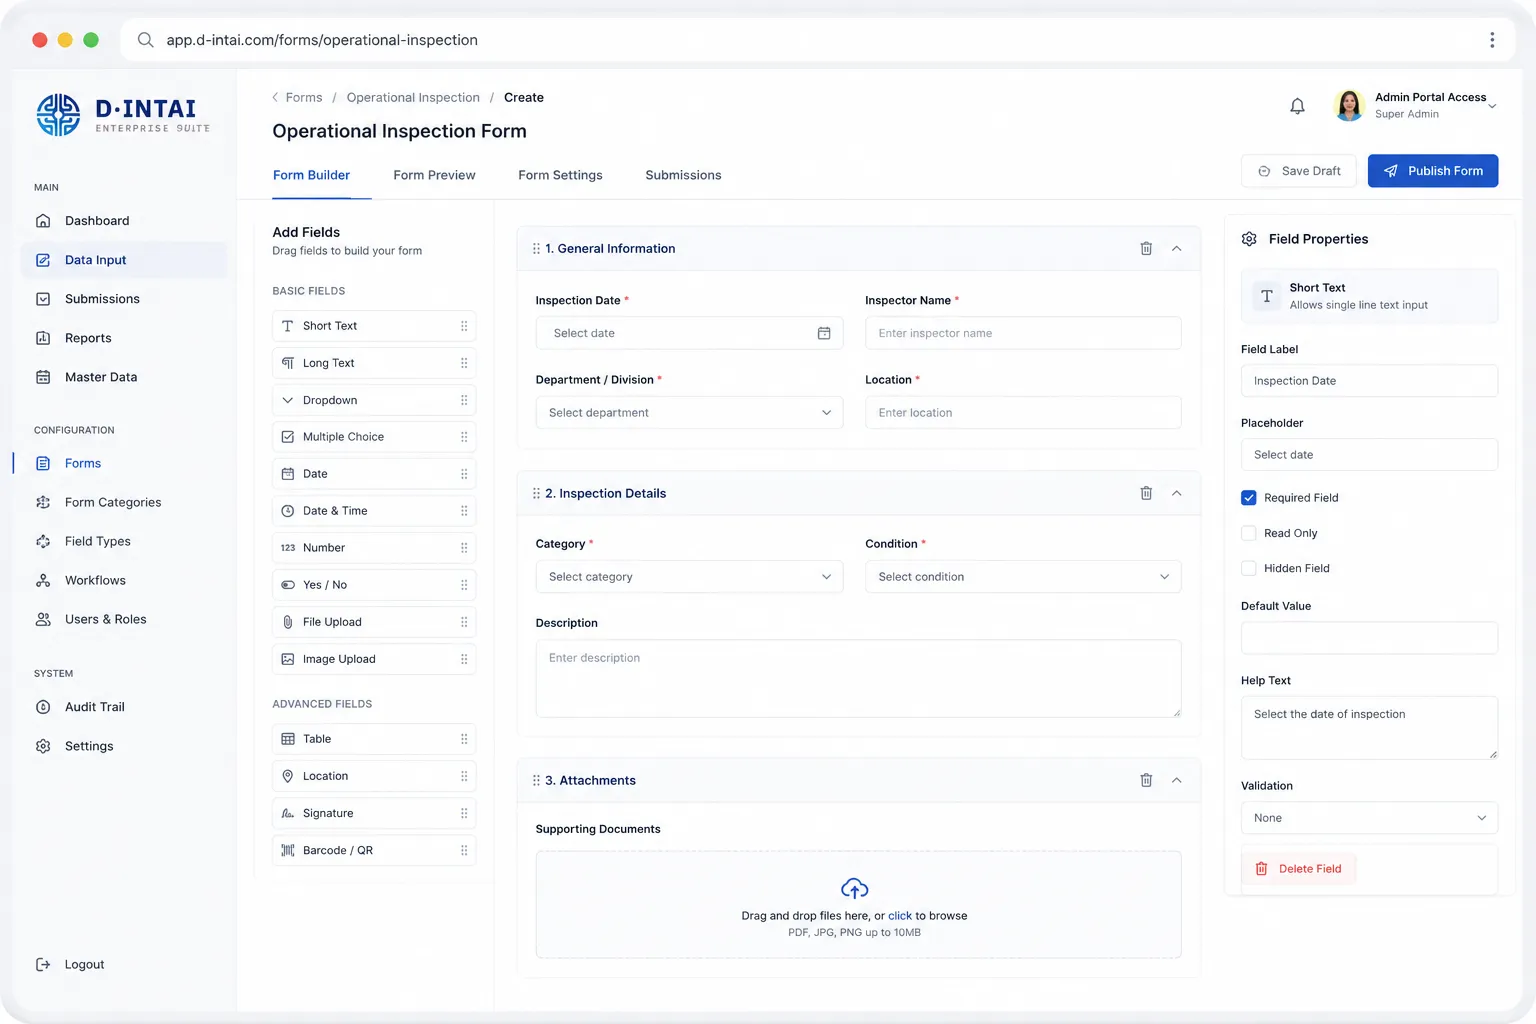Grab the drag handle of General Information section
1536x1024 pixels.
click(536, 249)
